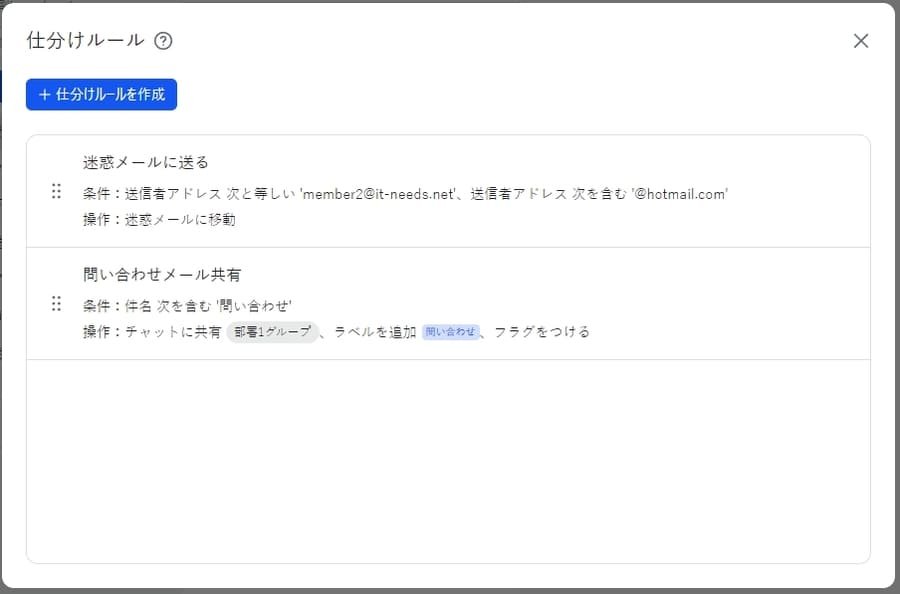Click the '@hotmail.com' contains condition

pyautogui.click(x=680, y=194)
